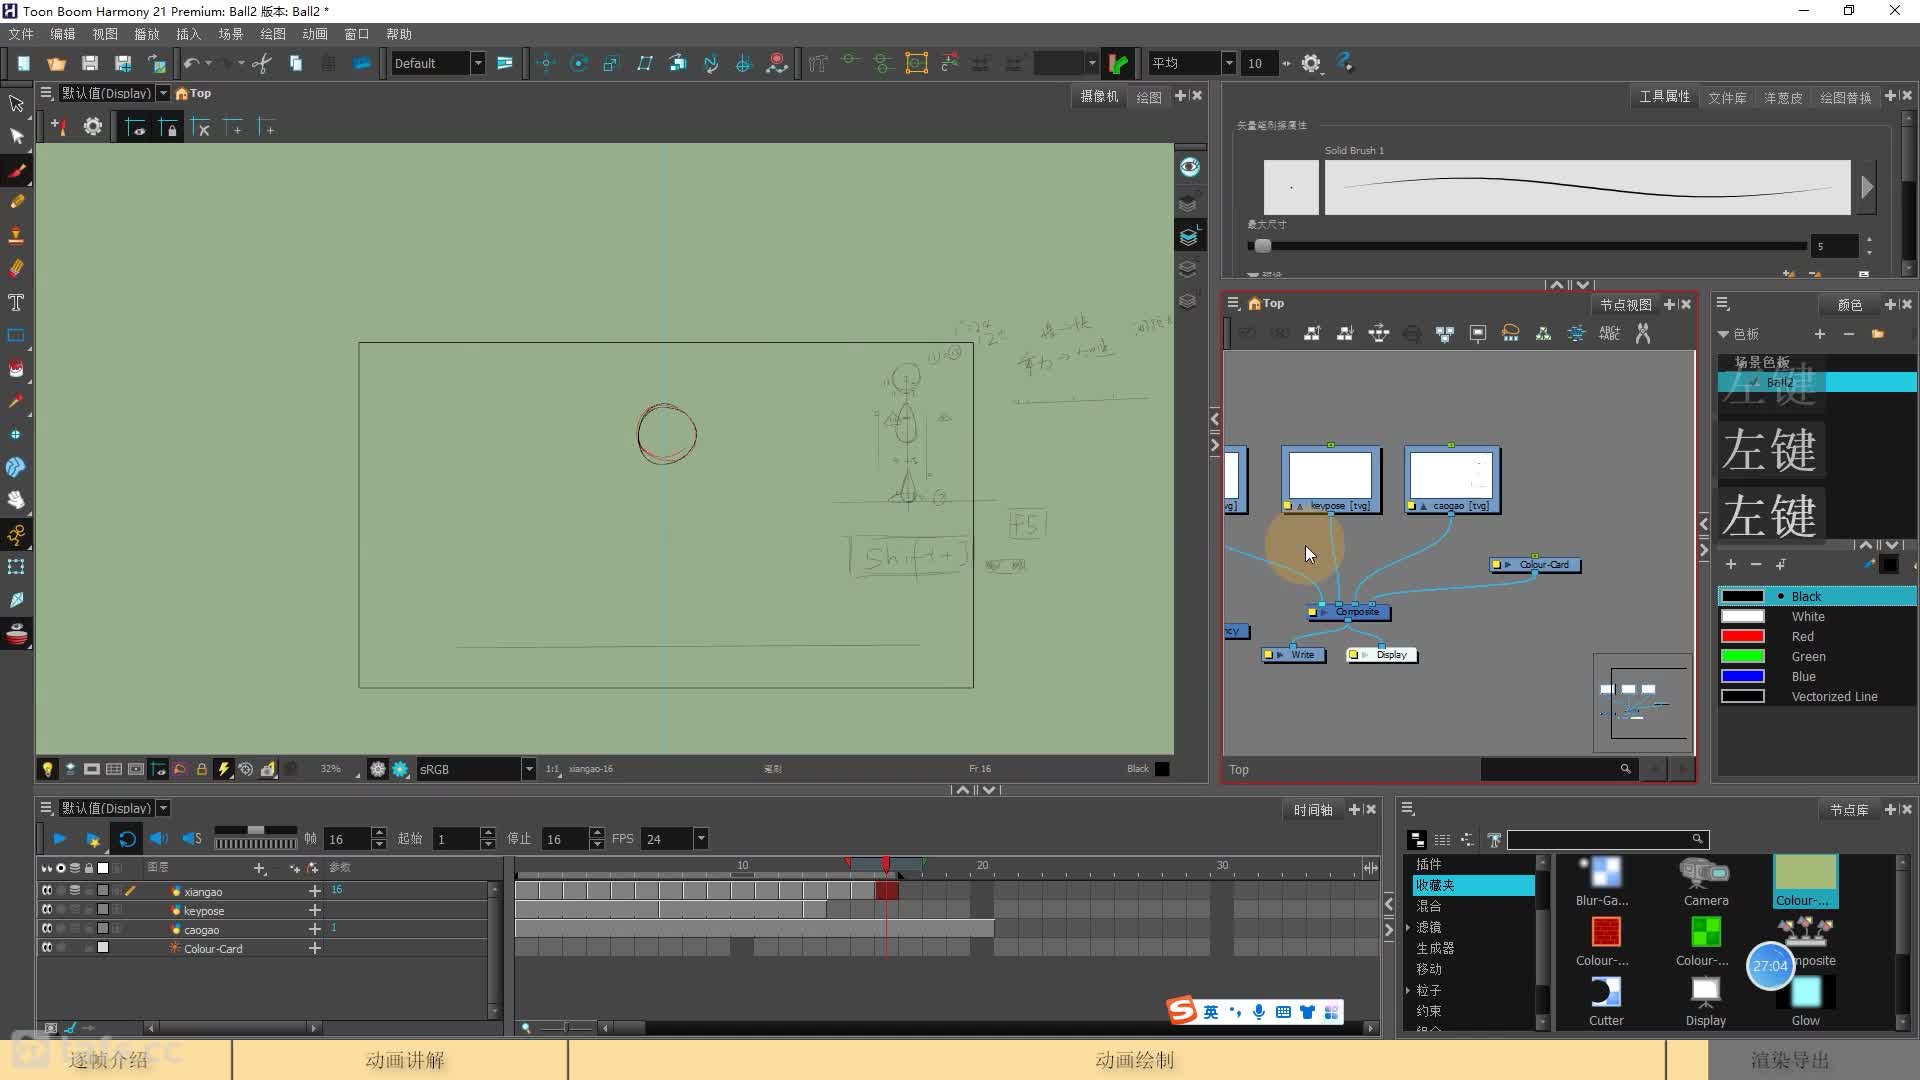Viewport: 1920px width, 1080px height.
Task: Select the Brush tool in left toolbar
Action: 16,170
